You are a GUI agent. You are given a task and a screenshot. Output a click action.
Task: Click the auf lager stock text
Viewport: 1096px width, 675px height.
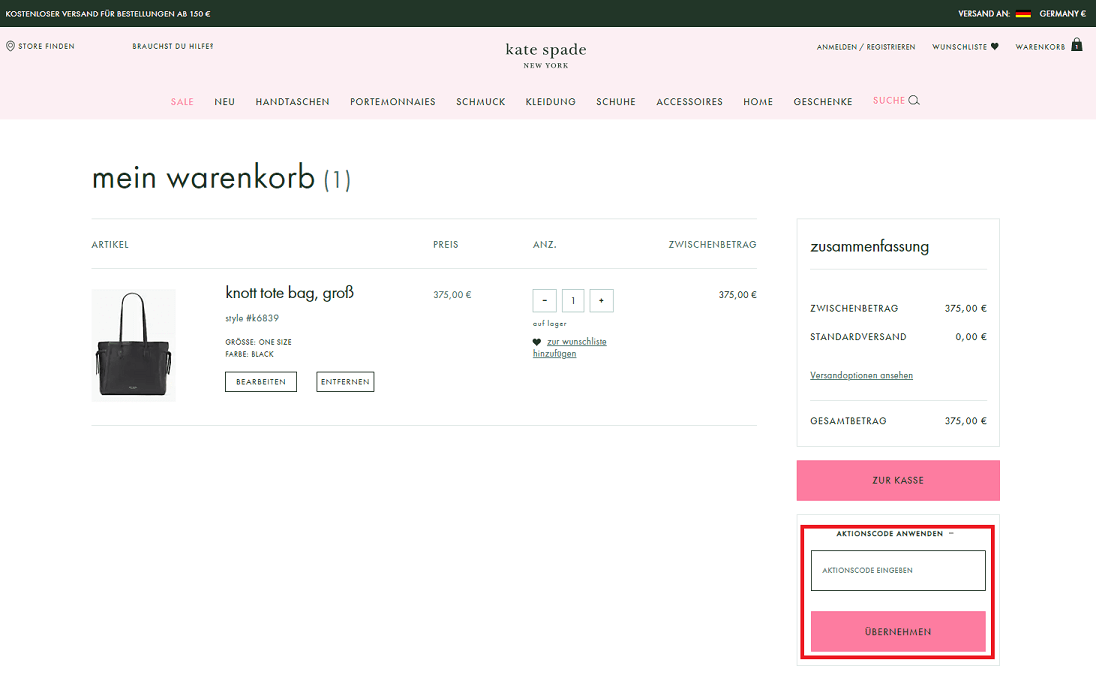[549, 324]
